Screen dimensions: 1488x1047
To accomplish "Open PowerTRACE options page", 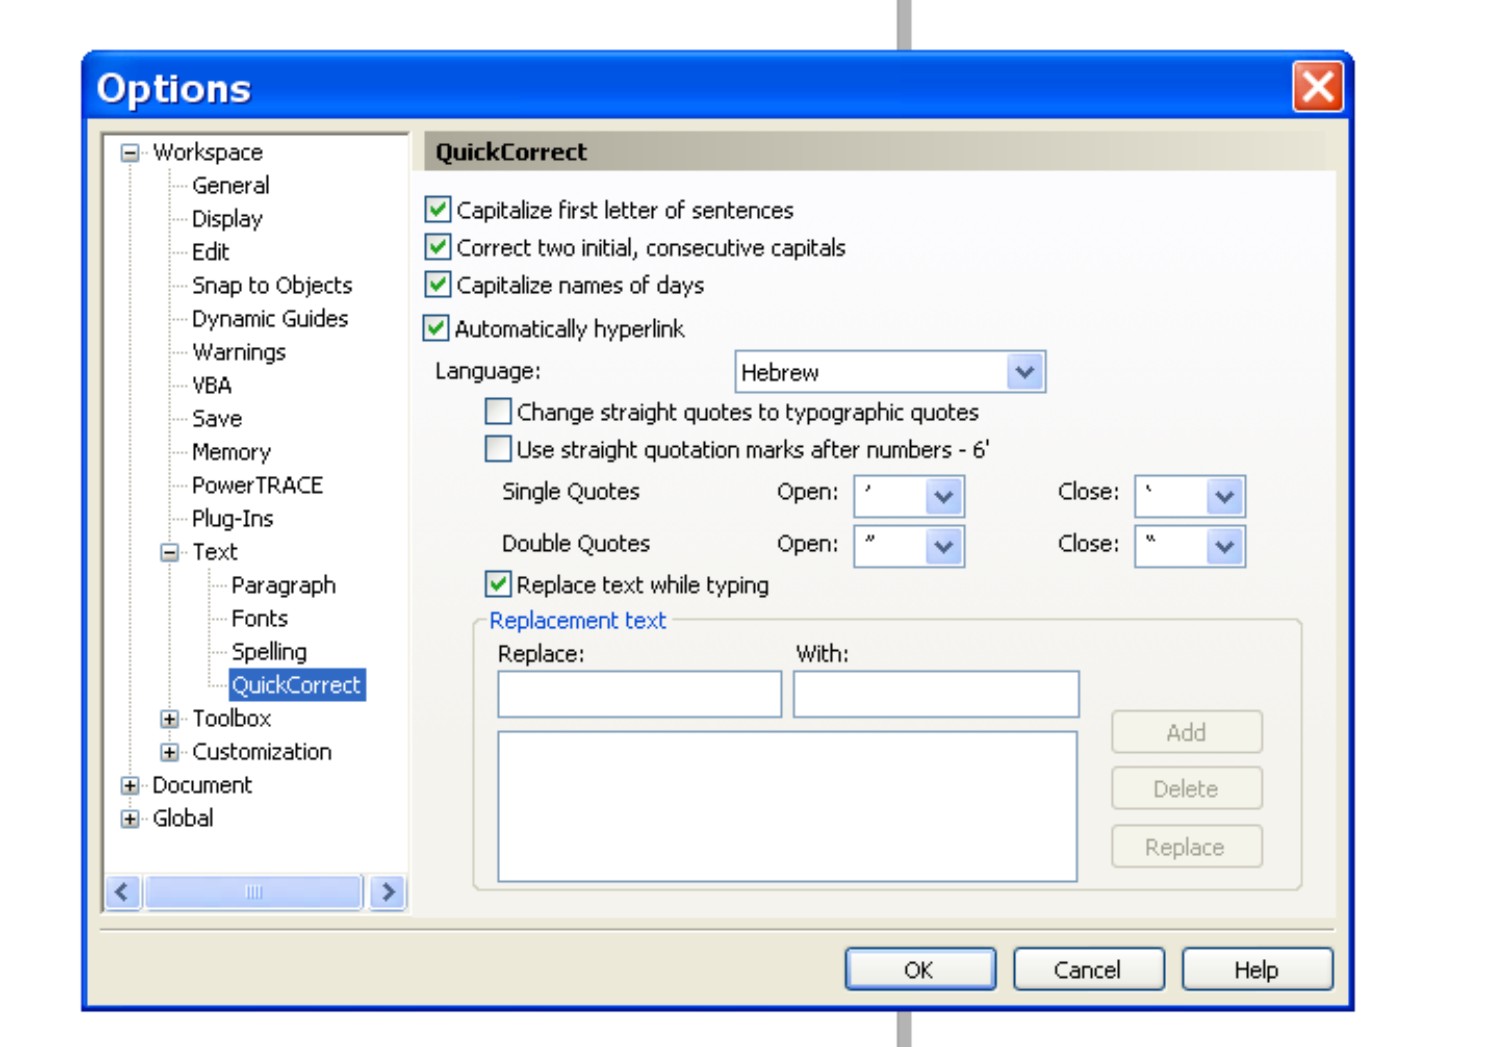I will [257, 485].
